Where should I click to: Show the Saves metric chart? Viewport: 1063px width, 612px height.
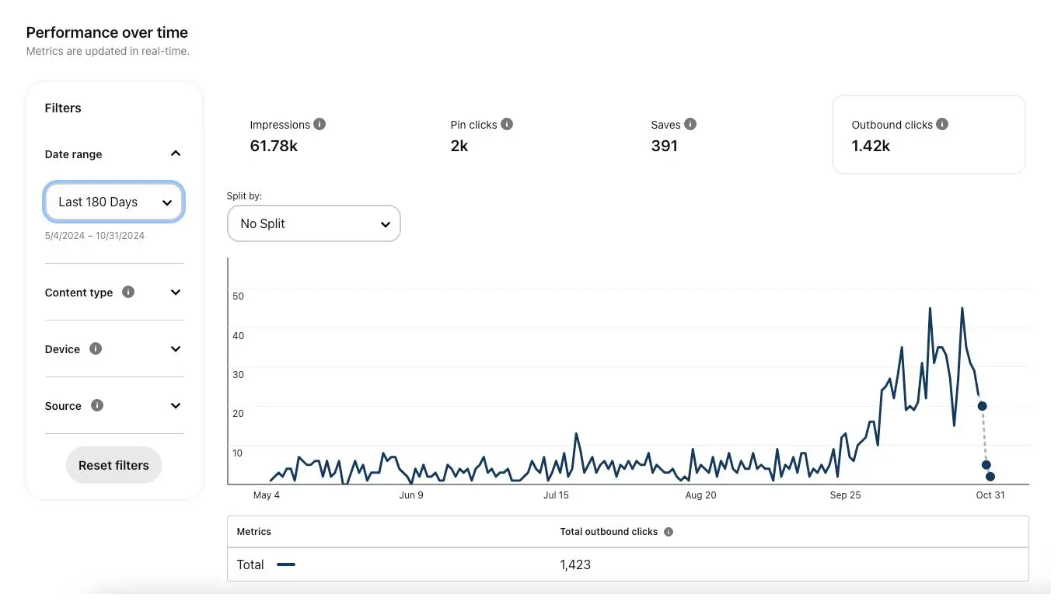(x=673, y=136)
